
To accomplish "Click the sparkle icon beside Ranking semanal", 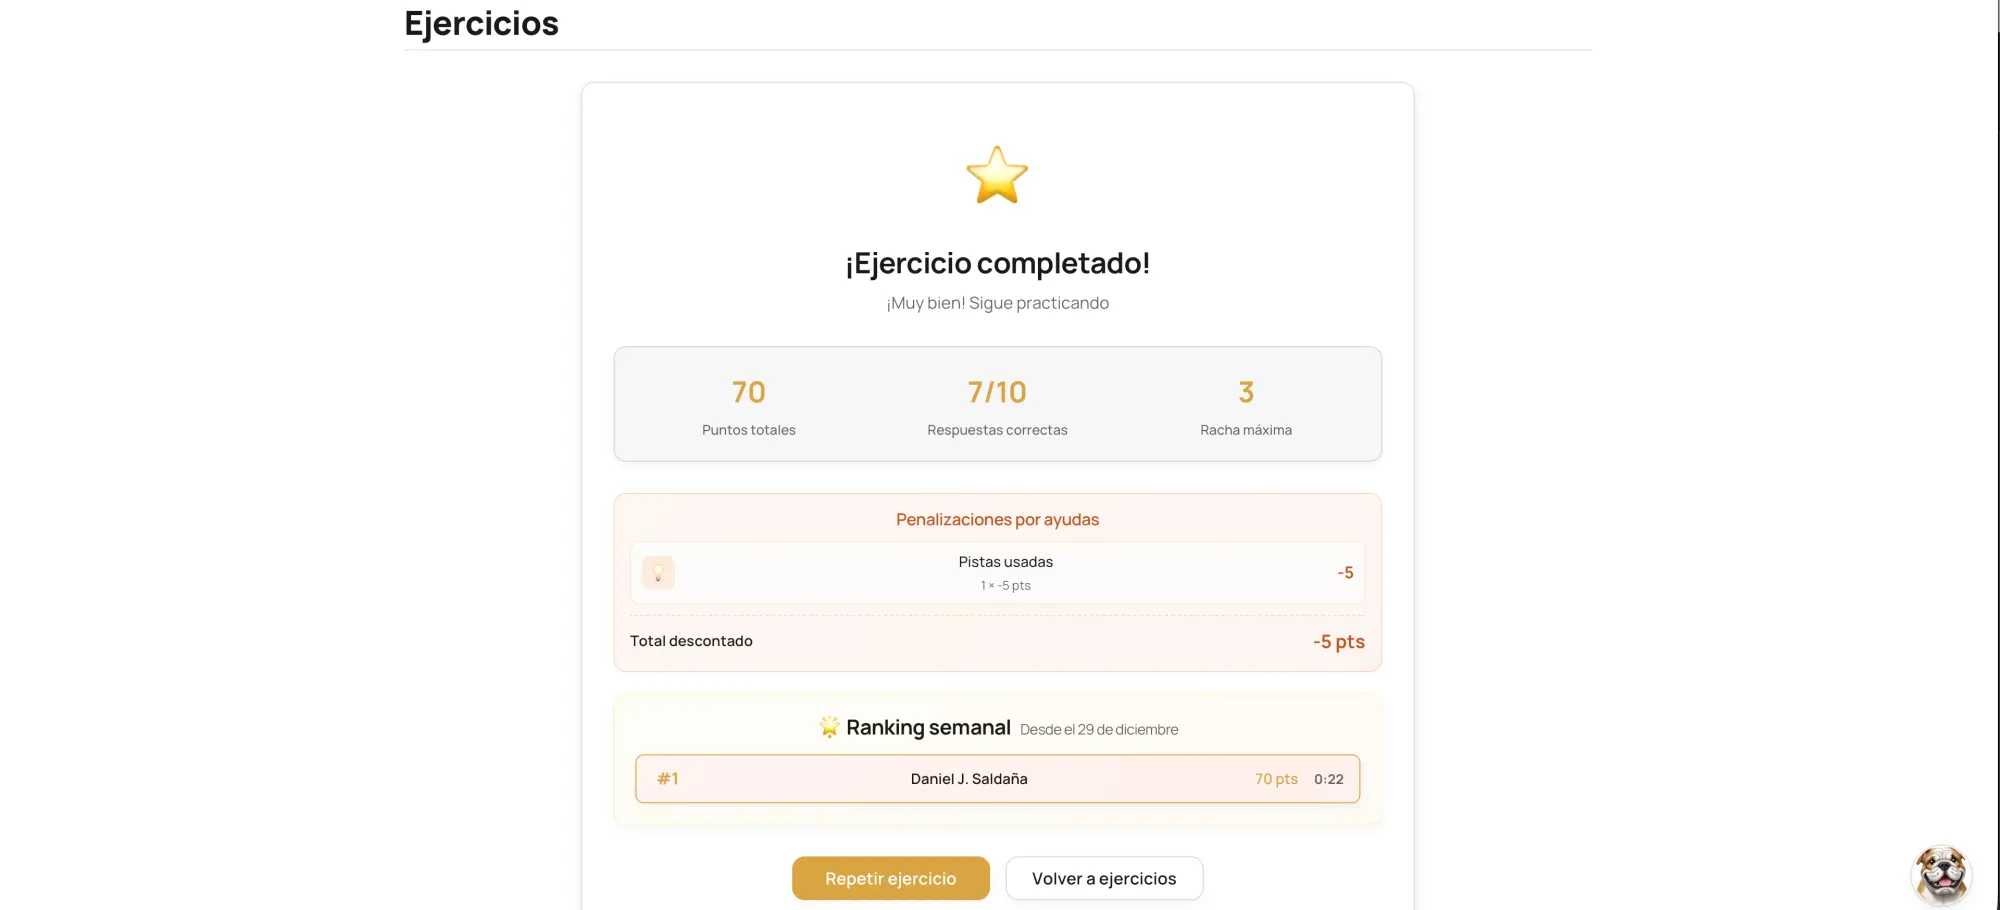I will 829,727.
